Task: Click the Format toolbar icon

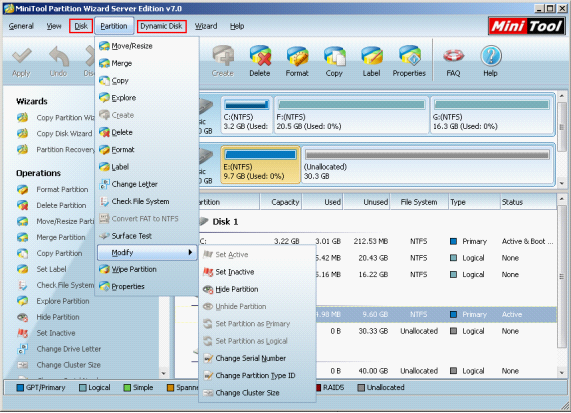Action: point(297,56)
